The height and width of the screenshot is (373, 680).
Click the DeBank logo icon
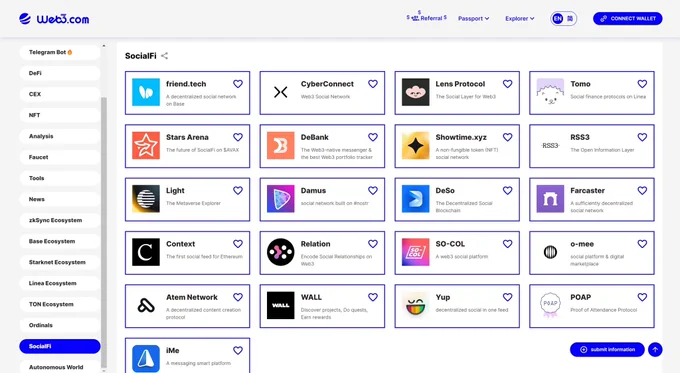(281, 145)
